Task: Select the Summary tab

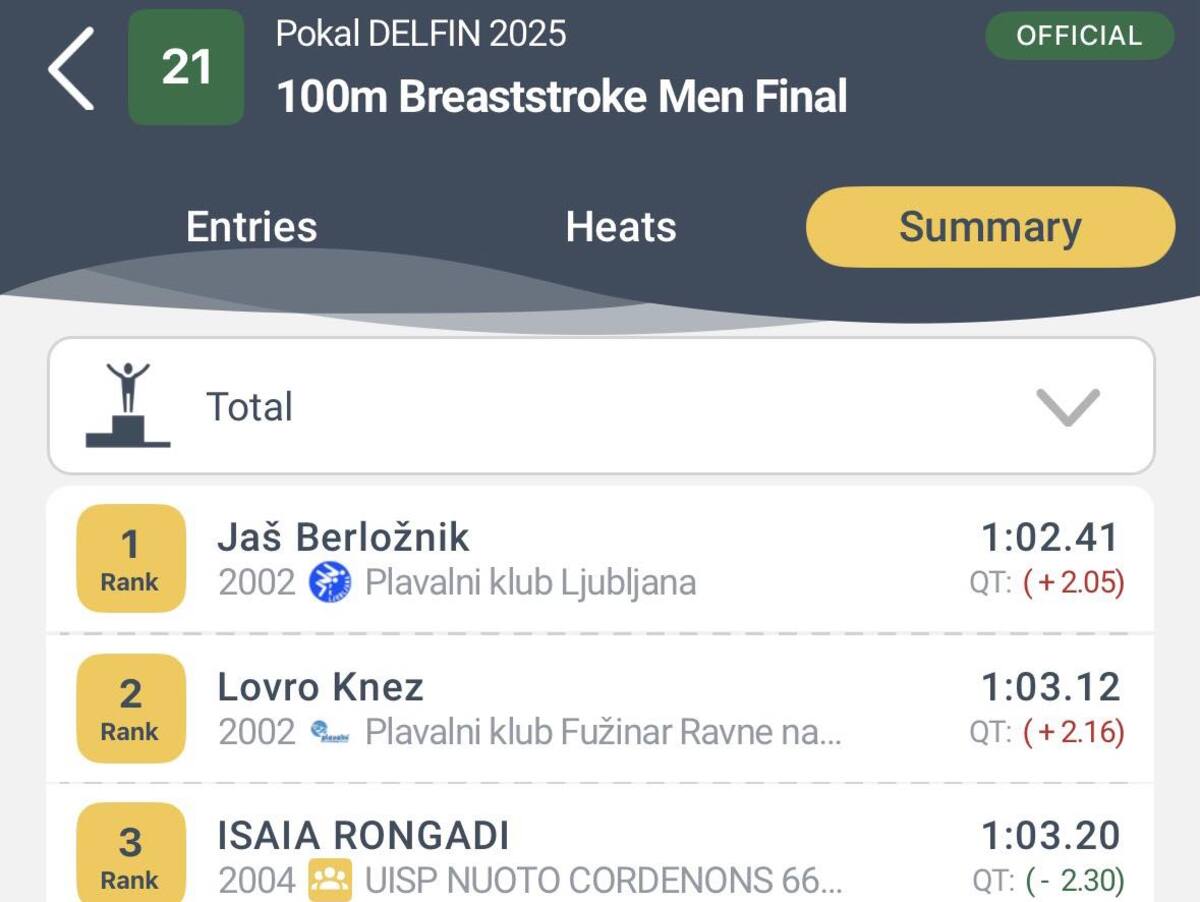Action: tap(990, 227)
